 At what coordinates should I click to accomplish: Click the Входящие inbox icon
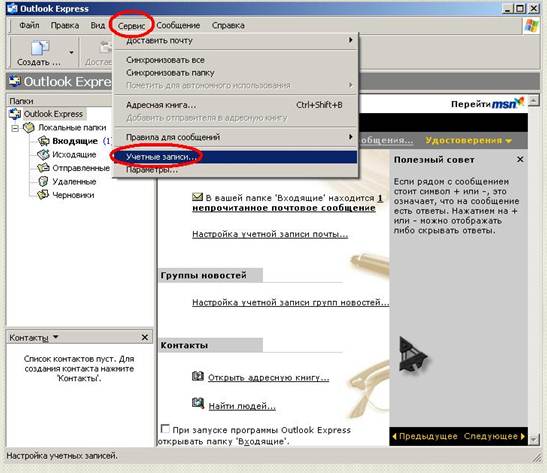click(44, 141)
